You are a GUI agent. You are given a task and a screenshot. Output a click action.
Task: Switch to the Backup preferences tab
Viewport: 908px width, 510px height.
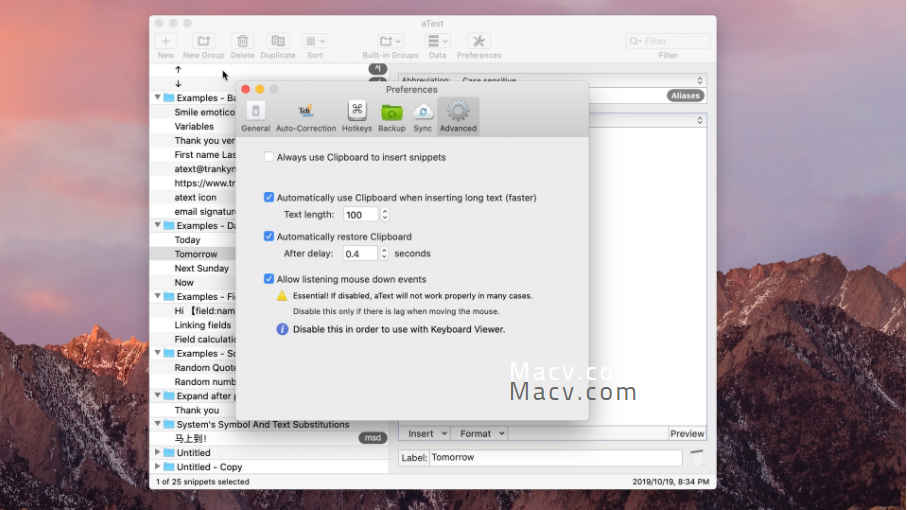click(391, 116)
